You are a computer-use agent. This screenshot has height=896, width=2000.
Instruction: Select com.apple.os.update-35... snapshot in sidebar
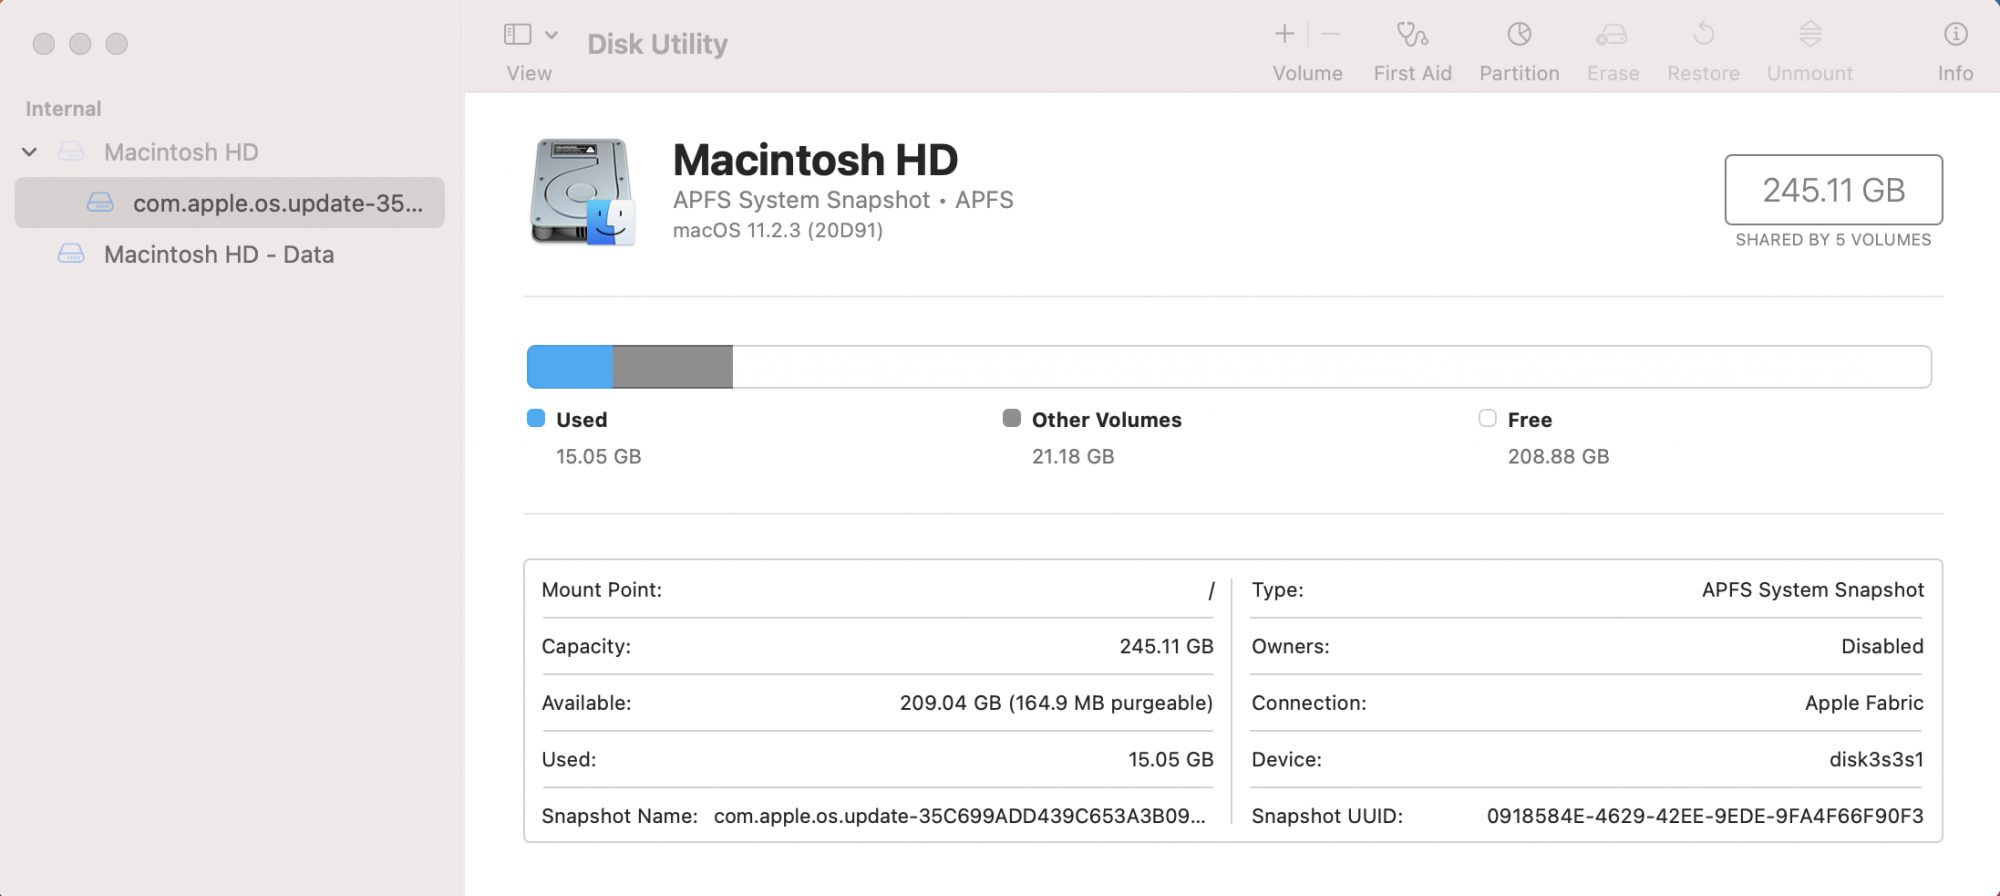click(x=230, y=203)
